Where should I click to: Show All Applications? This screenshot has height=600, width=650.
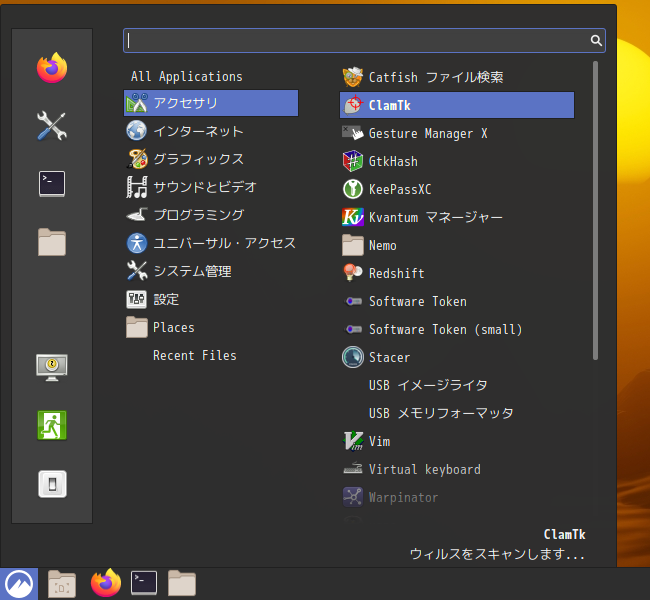tap(211, 76)
